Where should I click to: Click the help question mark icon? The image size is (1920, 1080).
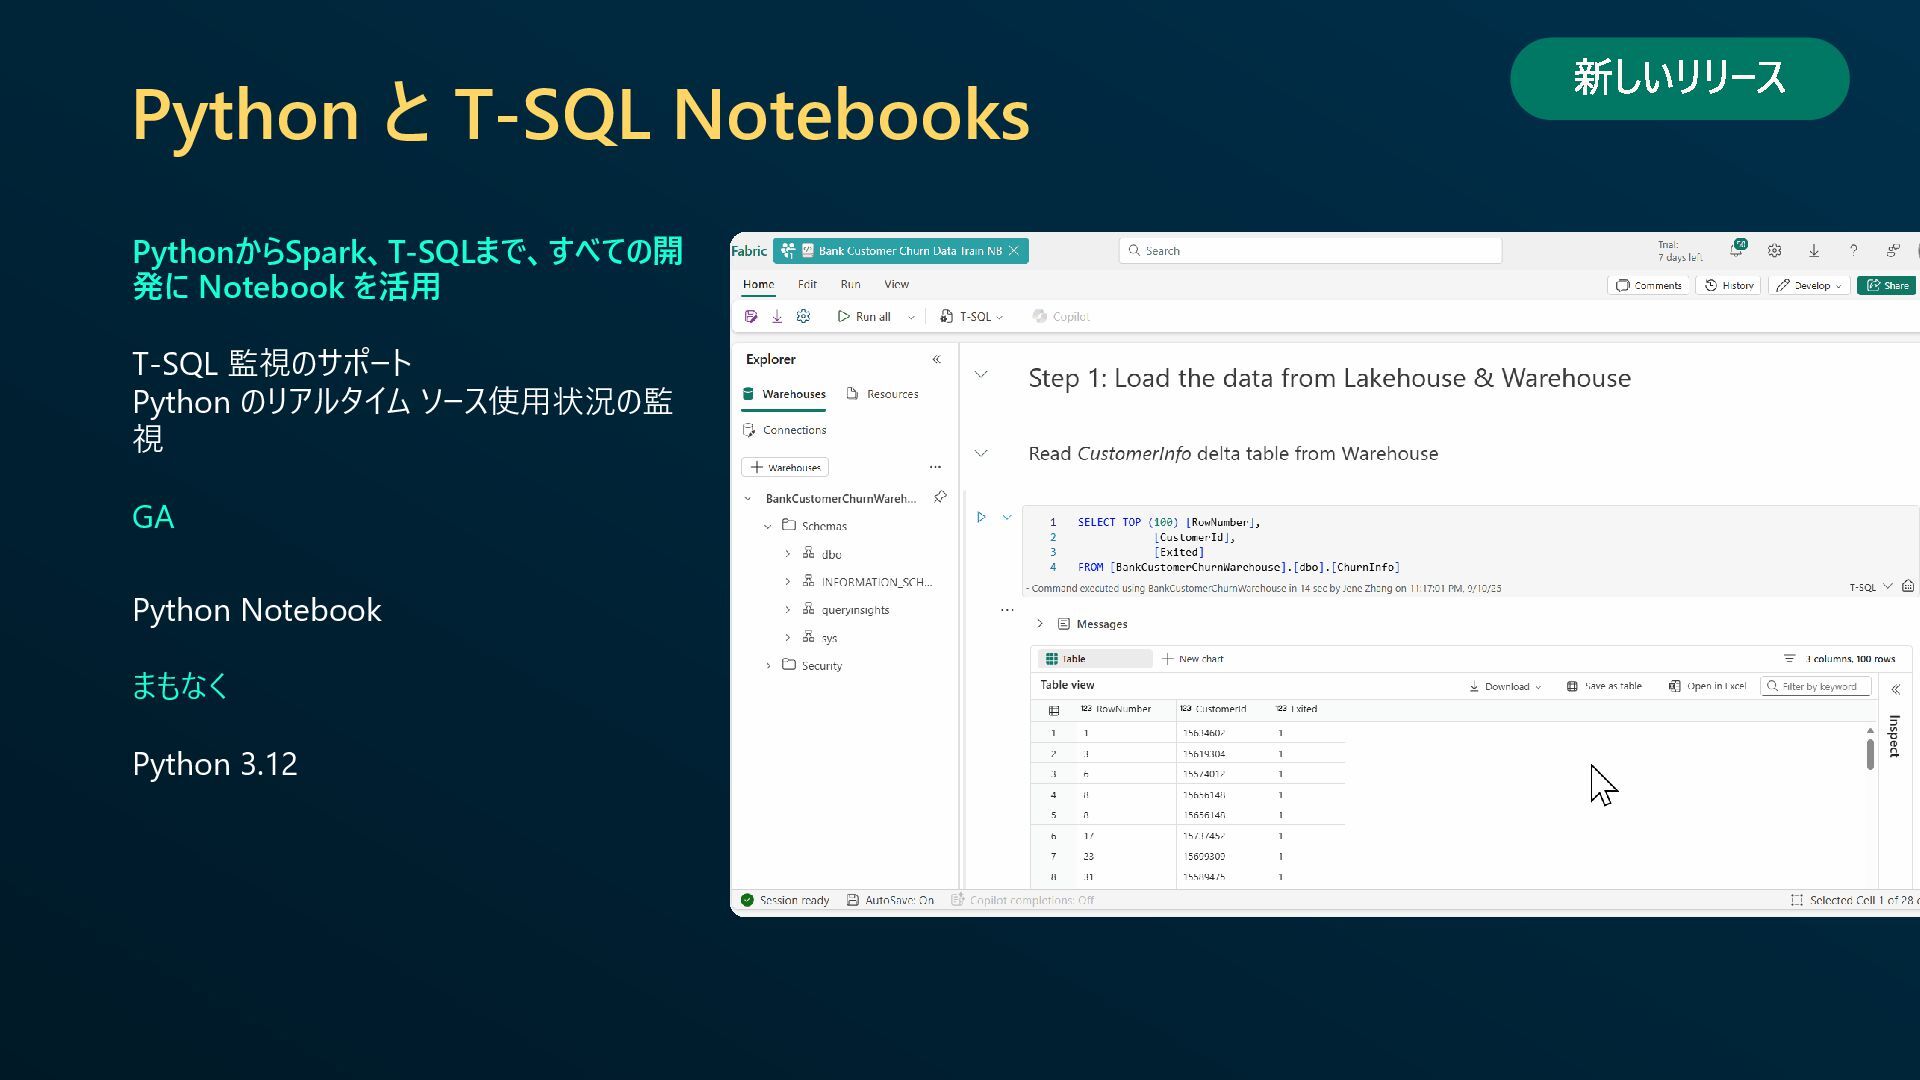click(1853, 251)
